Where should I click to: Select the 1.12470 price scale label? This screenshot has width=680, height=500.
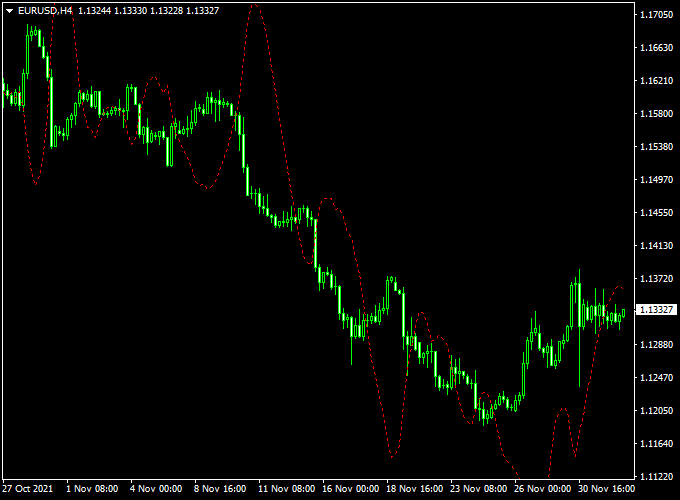click(x=657, y=377)
